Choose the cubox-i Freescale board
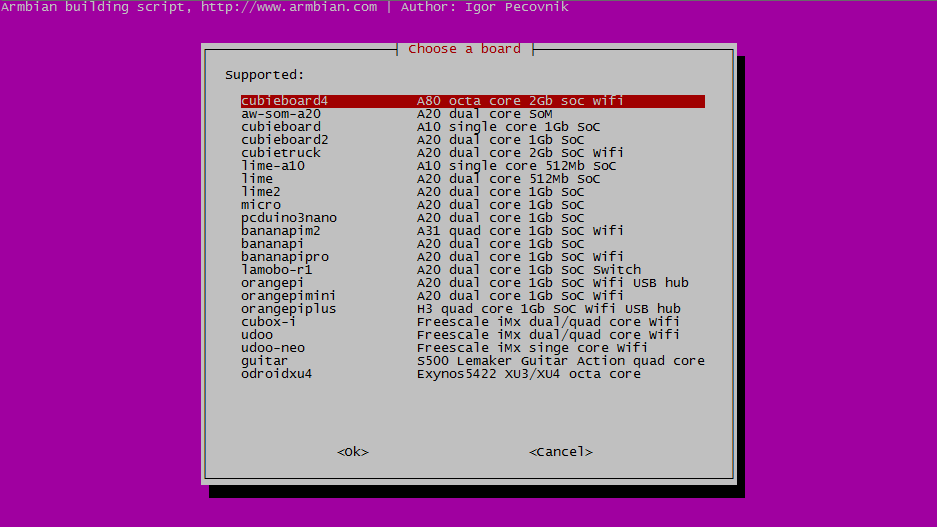The width and height of the screenshot is (937, 527). [x=473, y=322]
